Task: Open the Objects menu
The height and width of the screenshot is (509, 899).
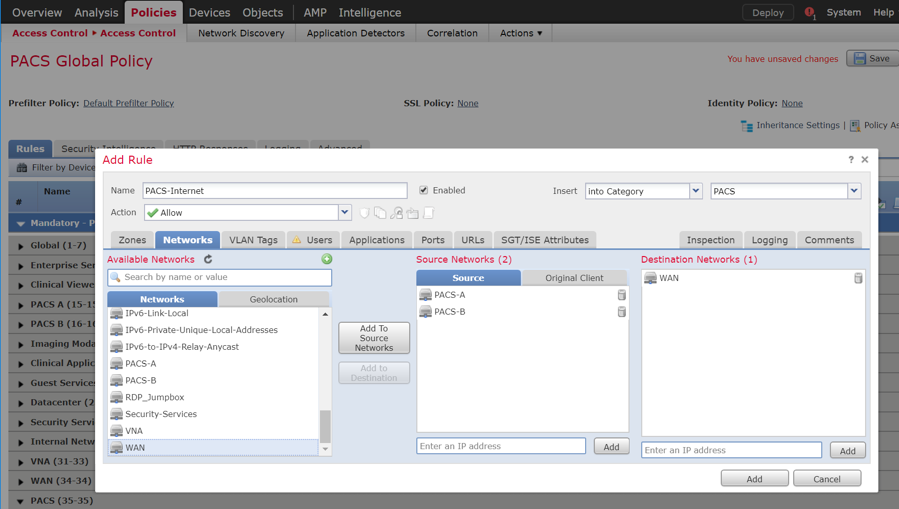Action: coord(263,12)
